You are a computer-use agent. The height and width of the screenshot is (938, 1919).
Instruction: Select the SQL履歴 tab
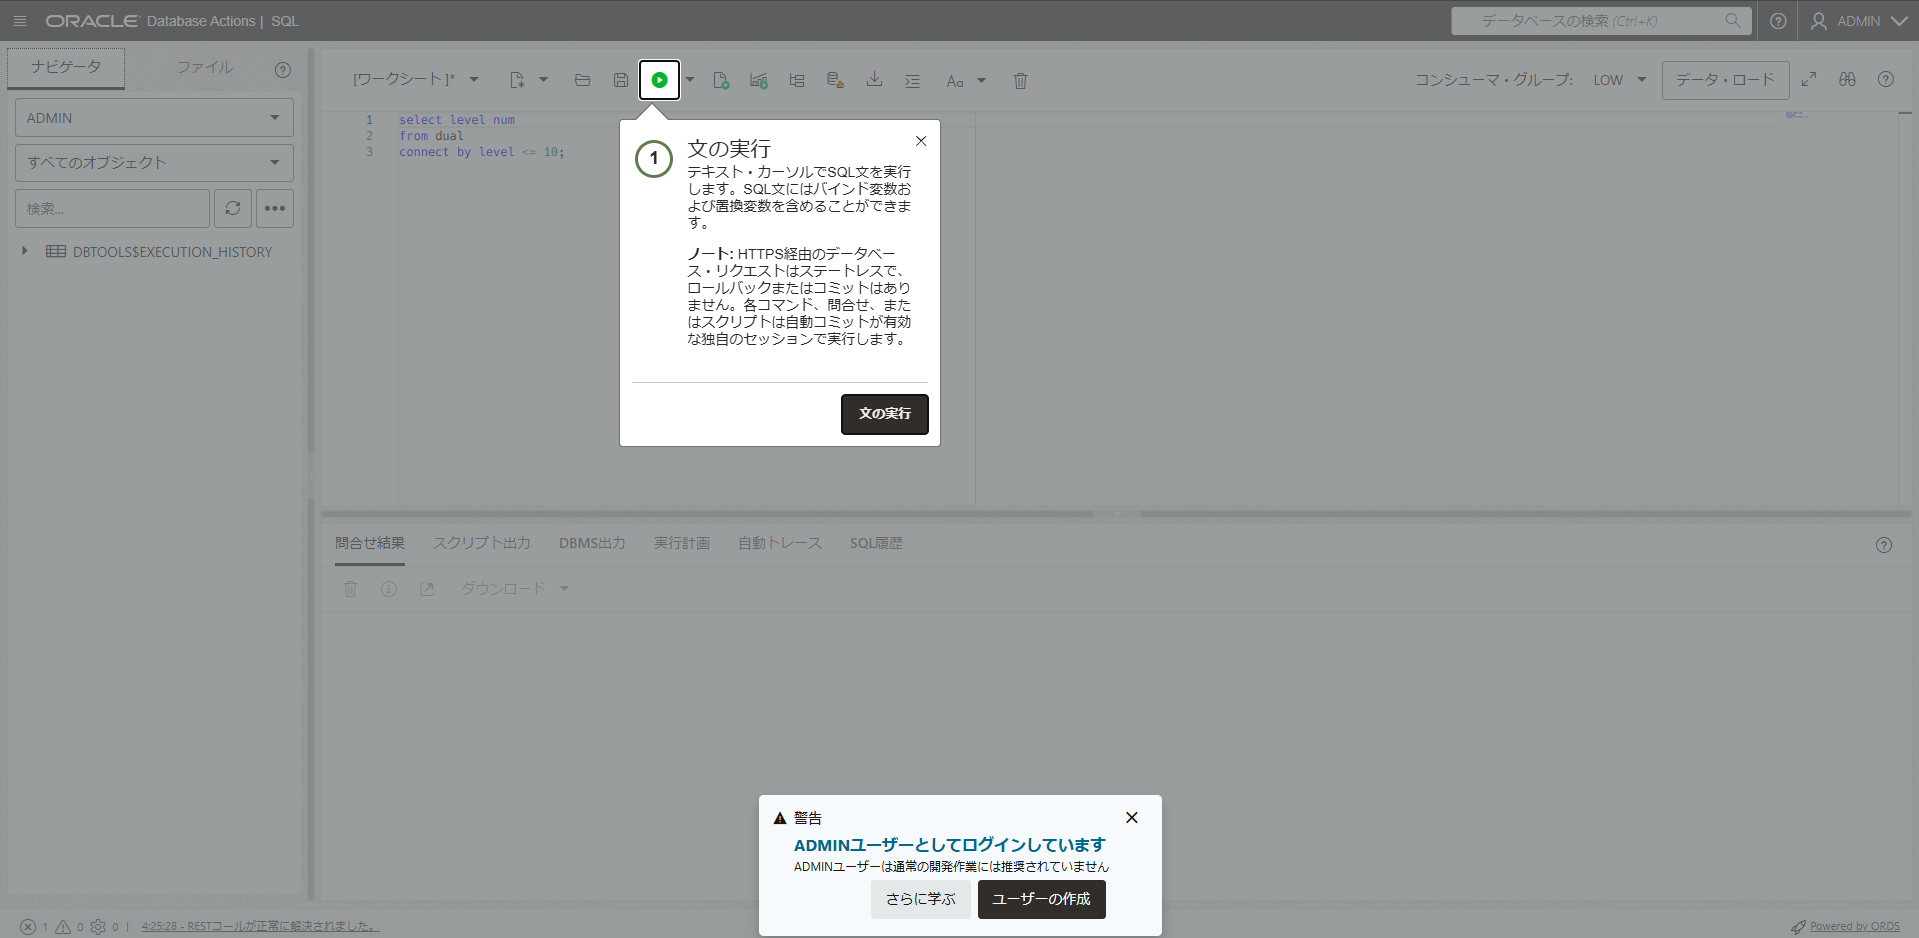[876, 543]
